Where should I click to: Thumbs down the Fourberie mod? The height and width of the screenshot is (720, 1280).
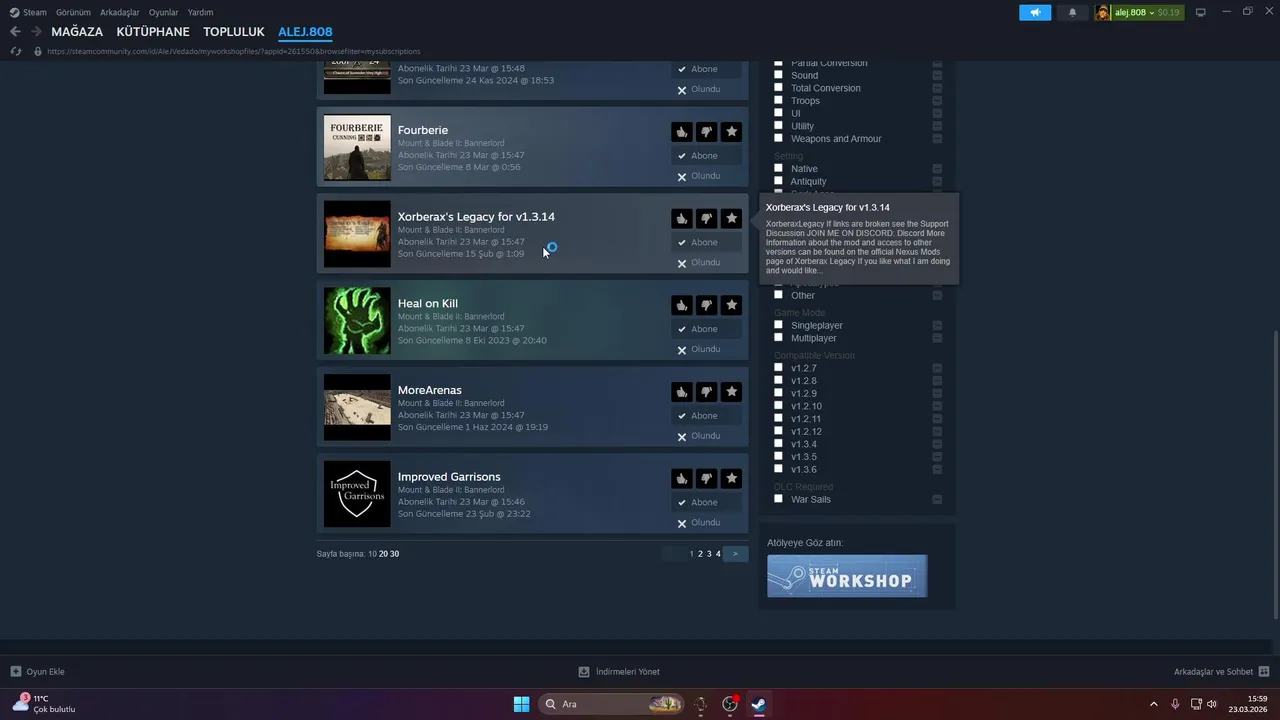point(706,132)
